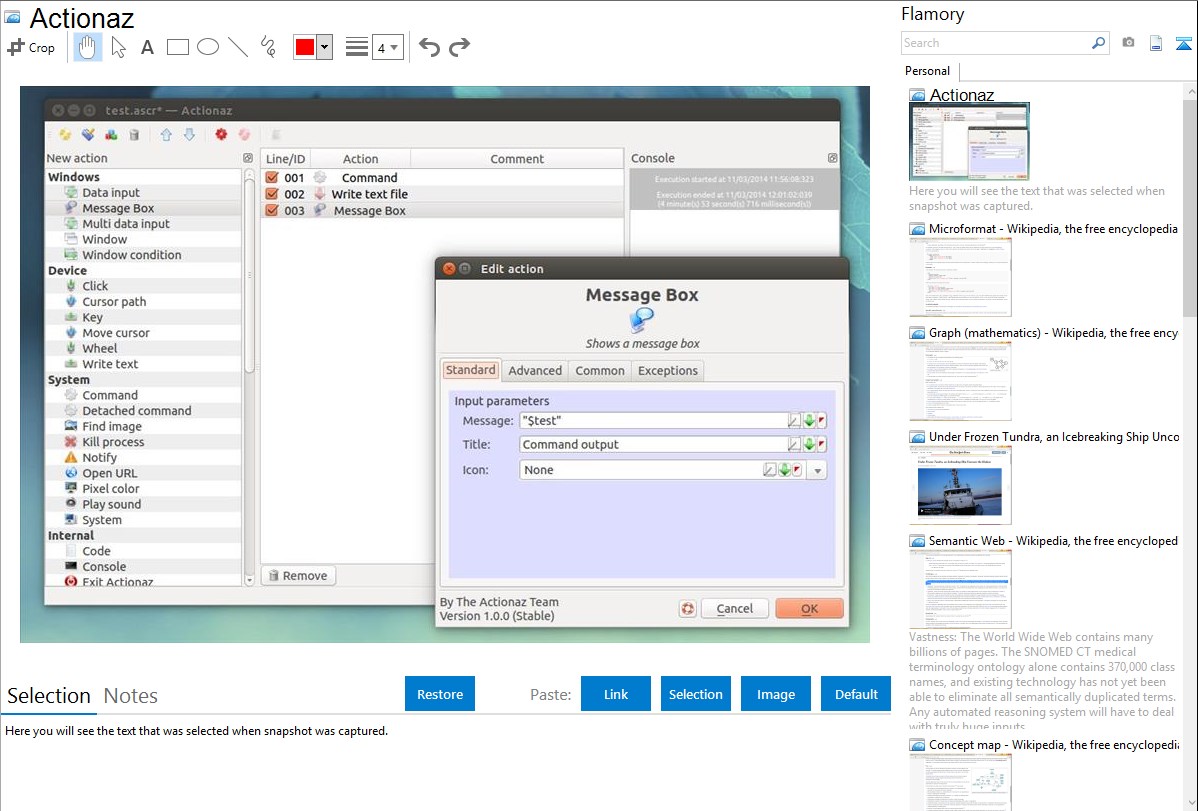Open the Actionaz snapshot thumbnail

[x=969, y=141]
